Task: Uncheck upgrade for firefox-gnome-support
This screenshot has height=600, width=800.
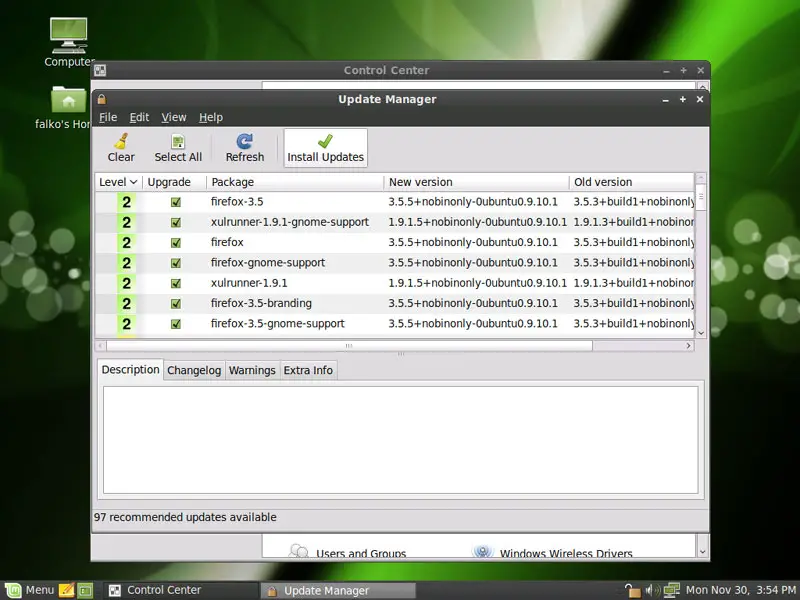Action: [176, 263]
